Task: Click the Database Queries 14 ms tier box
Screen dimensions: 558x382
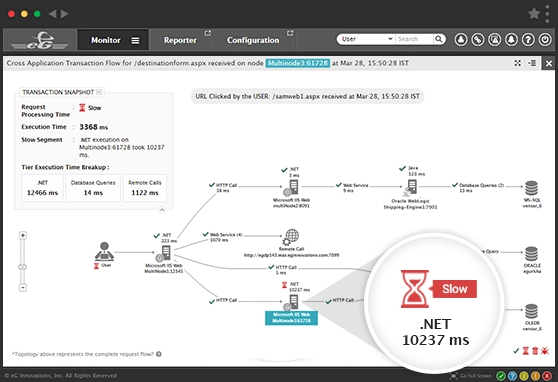Action: click(93, 188)
